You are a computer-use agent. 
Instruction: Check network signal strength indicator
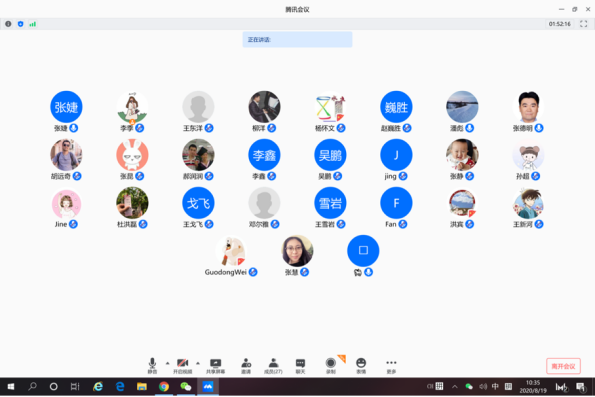click(33, 24)
